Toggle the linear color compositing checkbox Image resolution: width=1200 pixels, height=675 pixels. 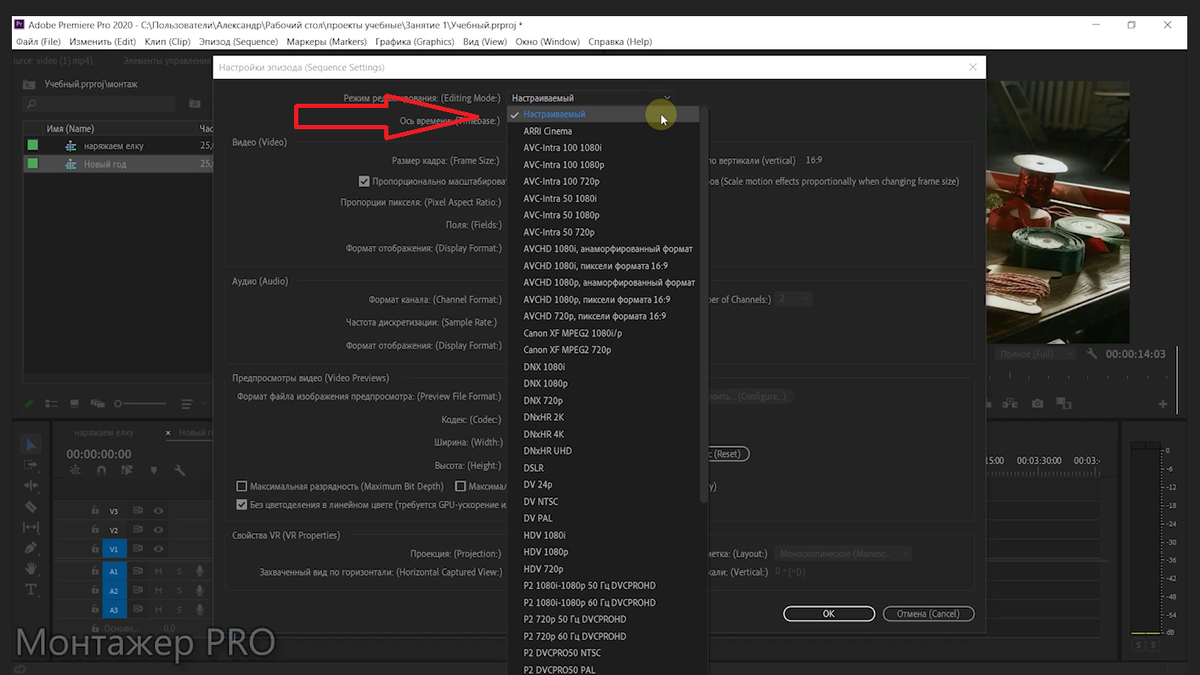[x=242, y=505]
